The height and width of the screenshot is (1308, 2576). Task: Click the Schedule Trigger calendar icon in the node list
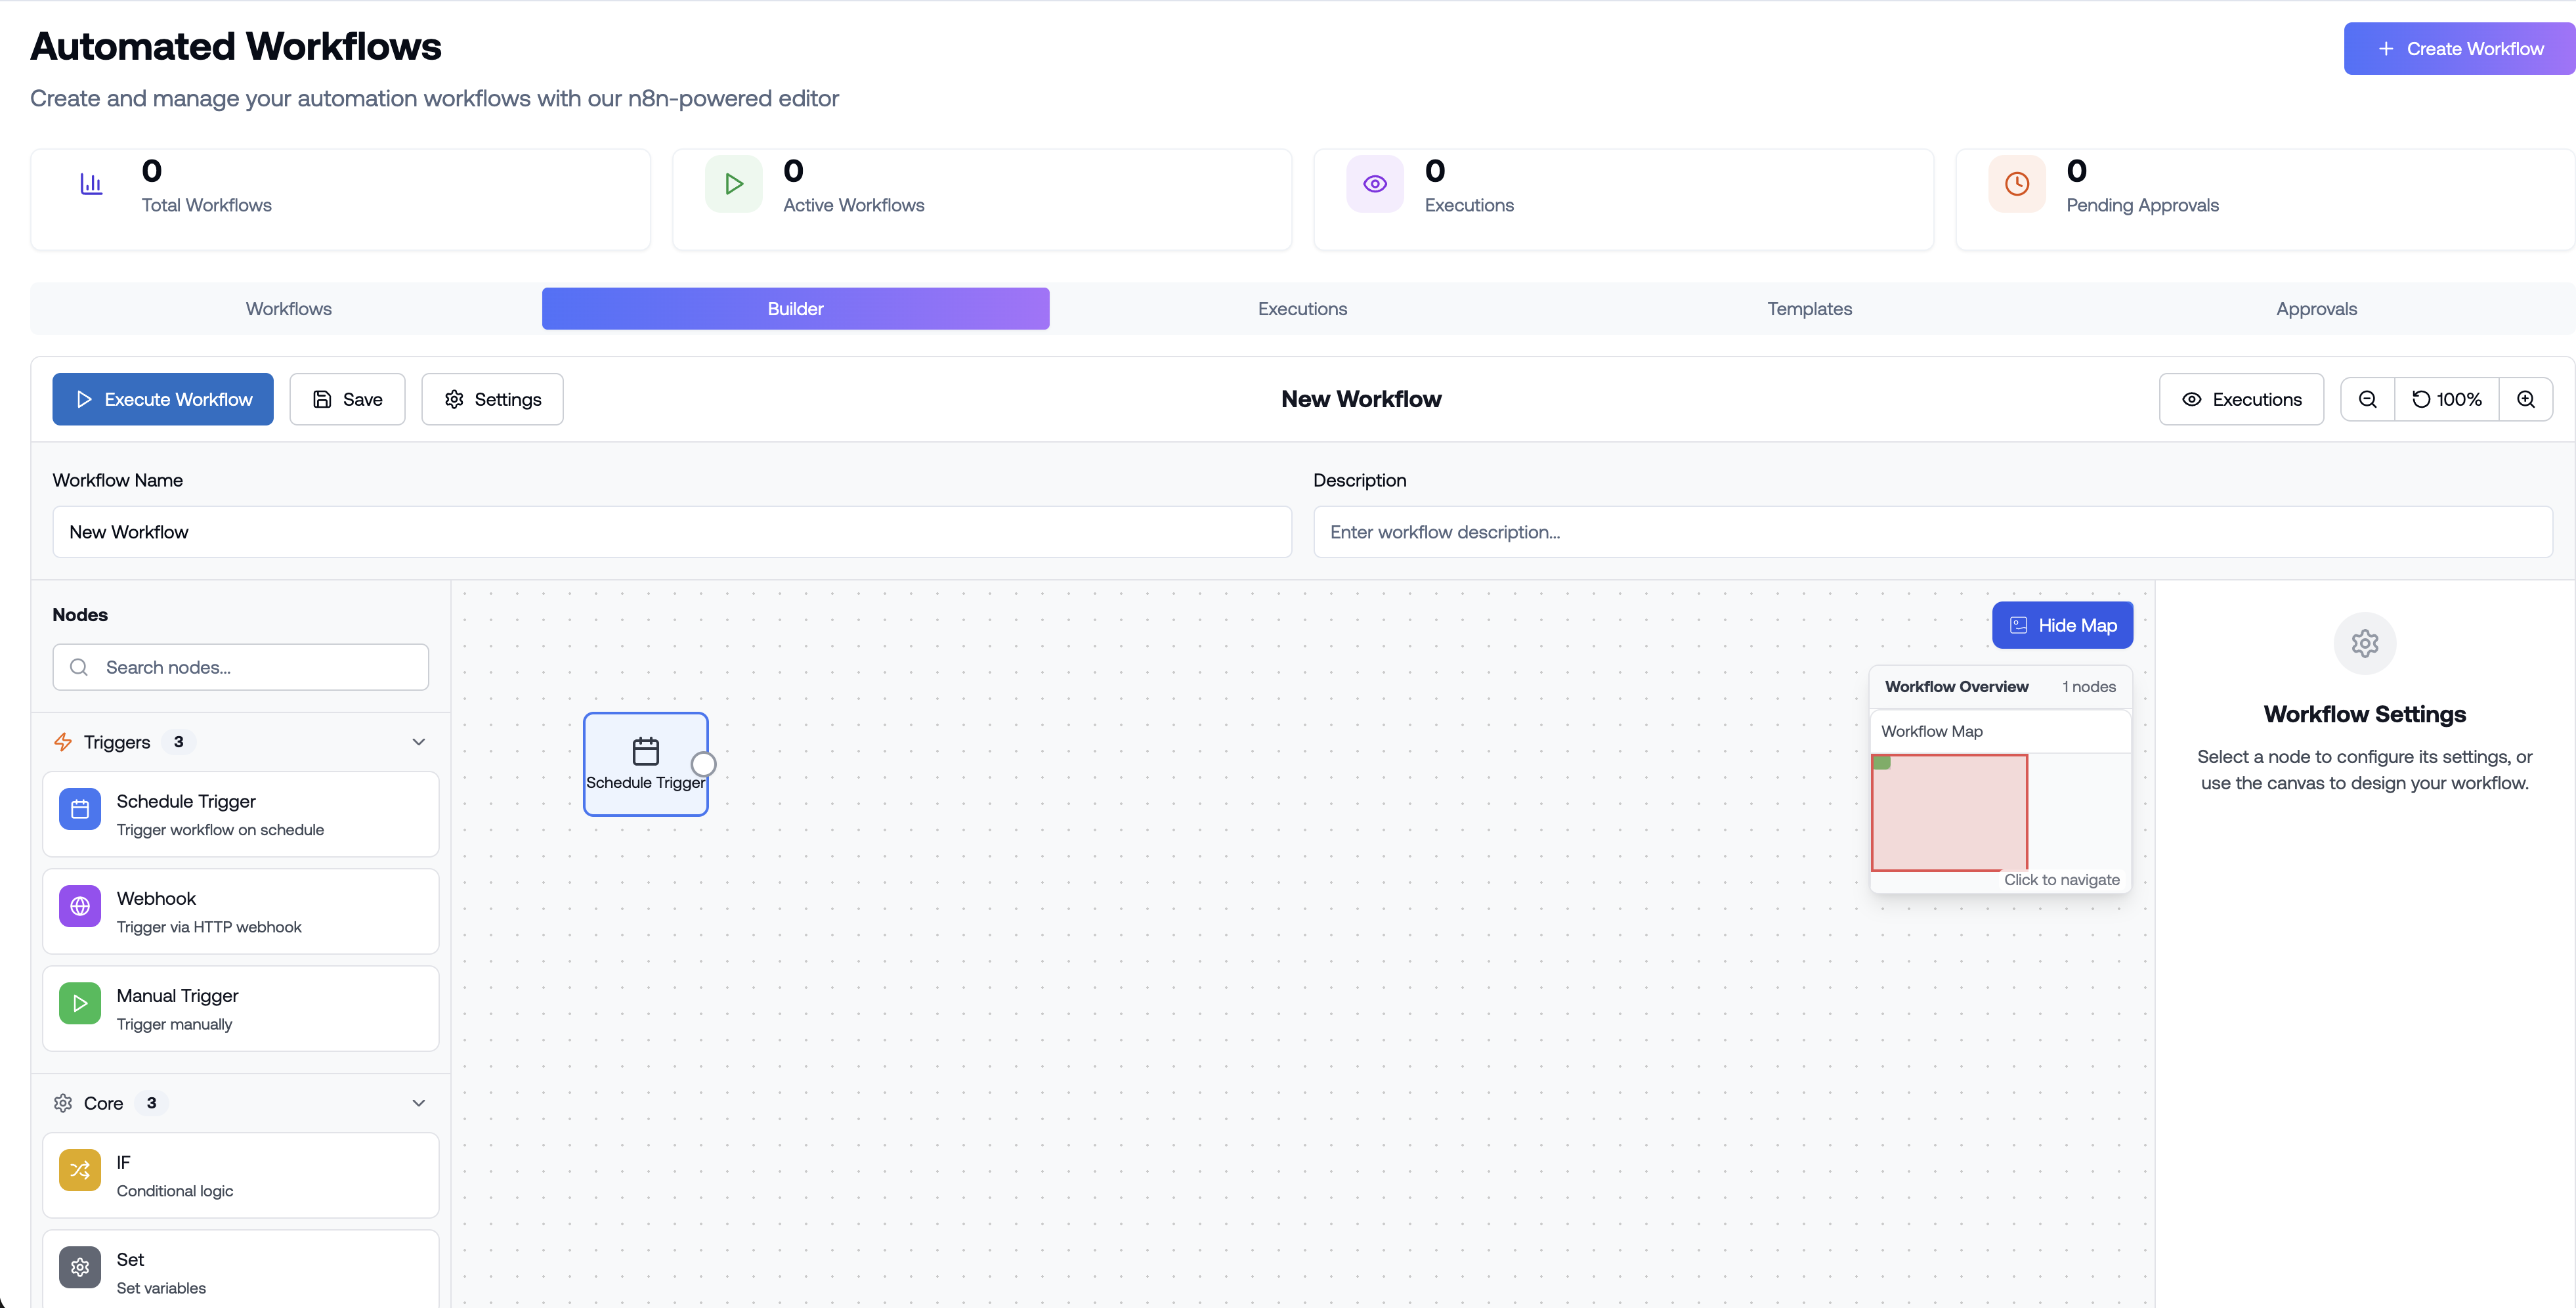pyautogui.click(x=80, y=809)
